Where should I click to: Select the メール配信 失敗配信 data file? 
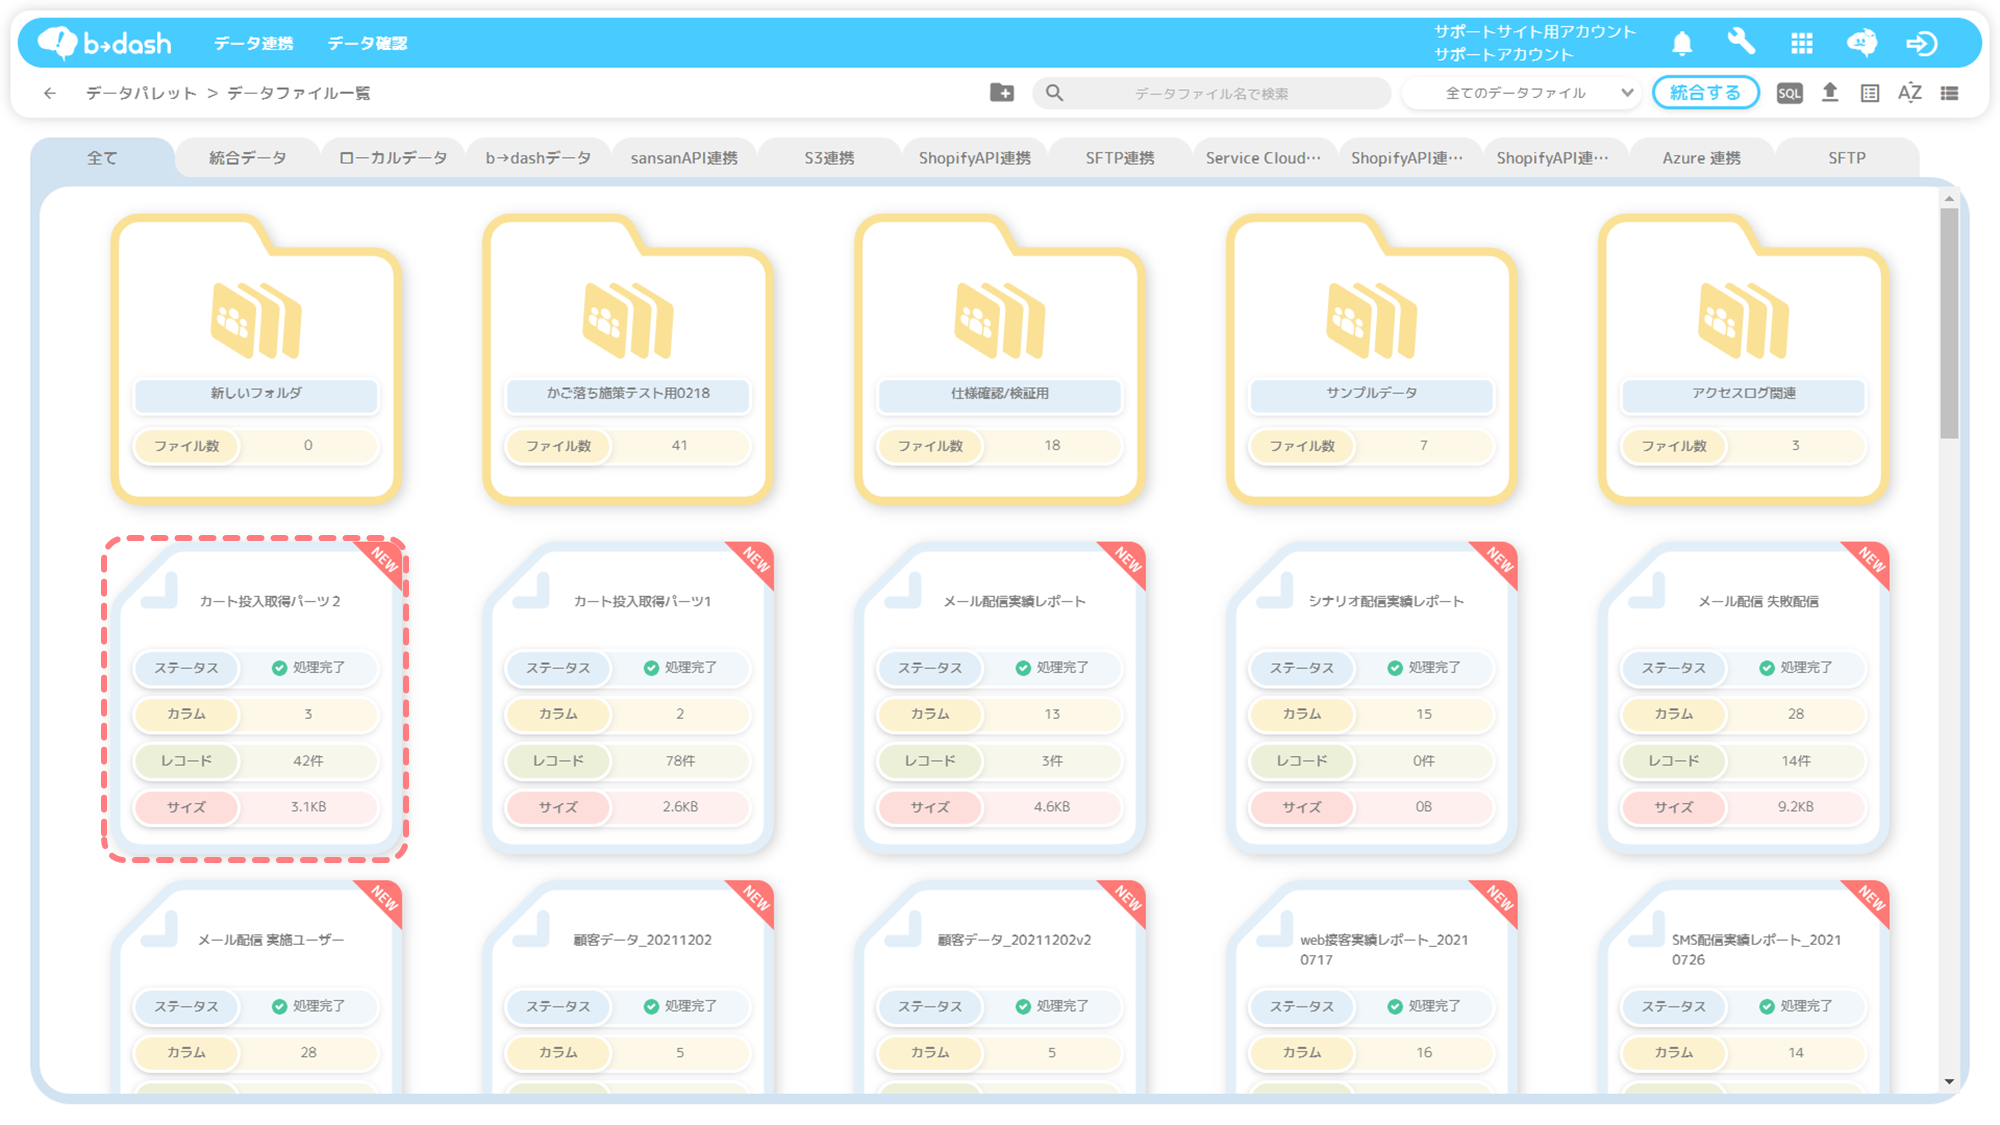click(x=1744, y=698)
